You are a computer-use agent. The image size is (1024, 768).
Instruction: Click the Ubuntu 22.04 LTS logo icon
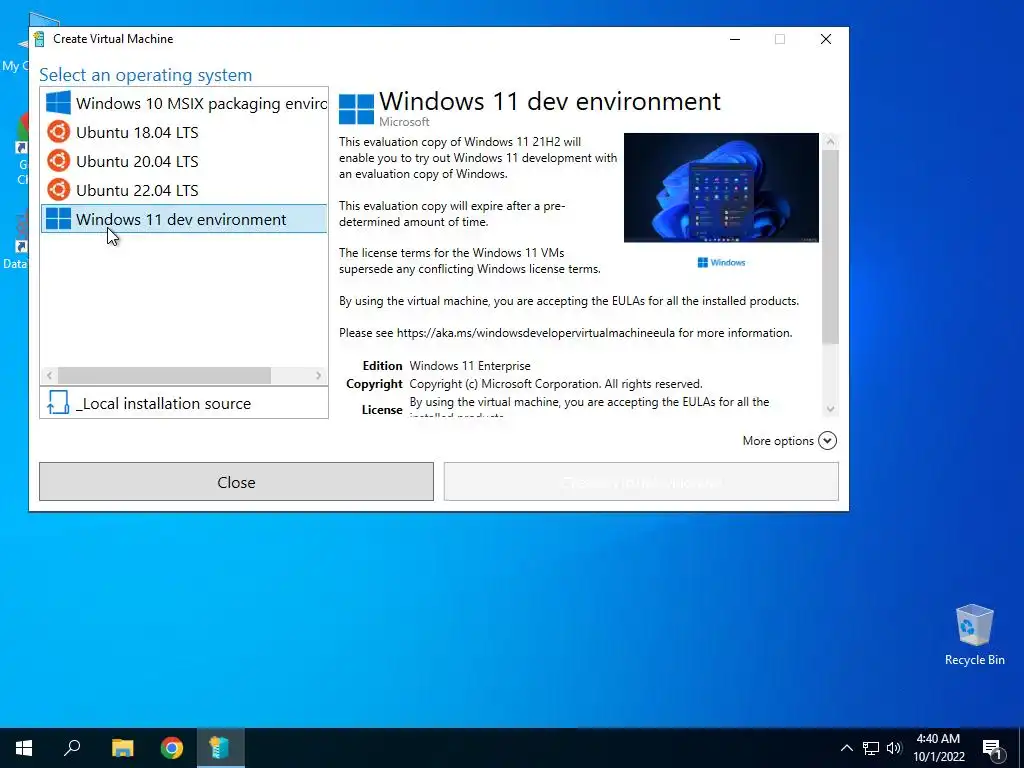pyautogui.click(x=58, y=190)
